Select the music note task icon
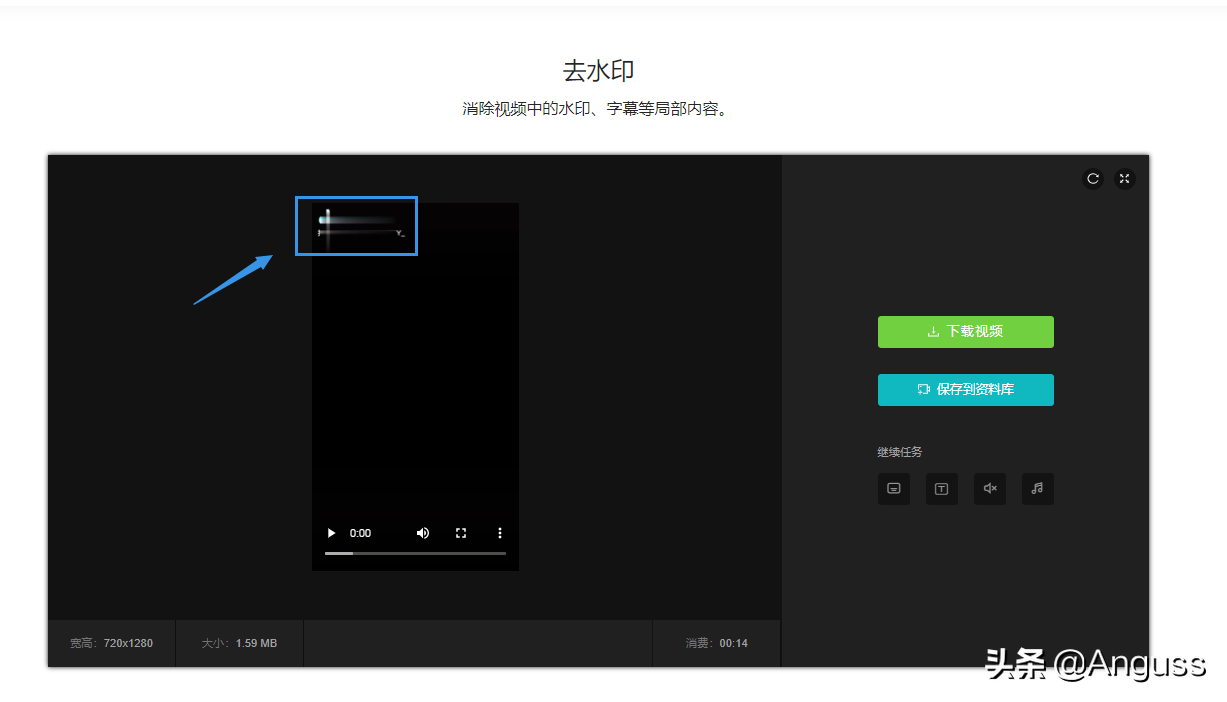This screenshot has width=1227, height=702. pyautogui.click(x=1038, y=489)
